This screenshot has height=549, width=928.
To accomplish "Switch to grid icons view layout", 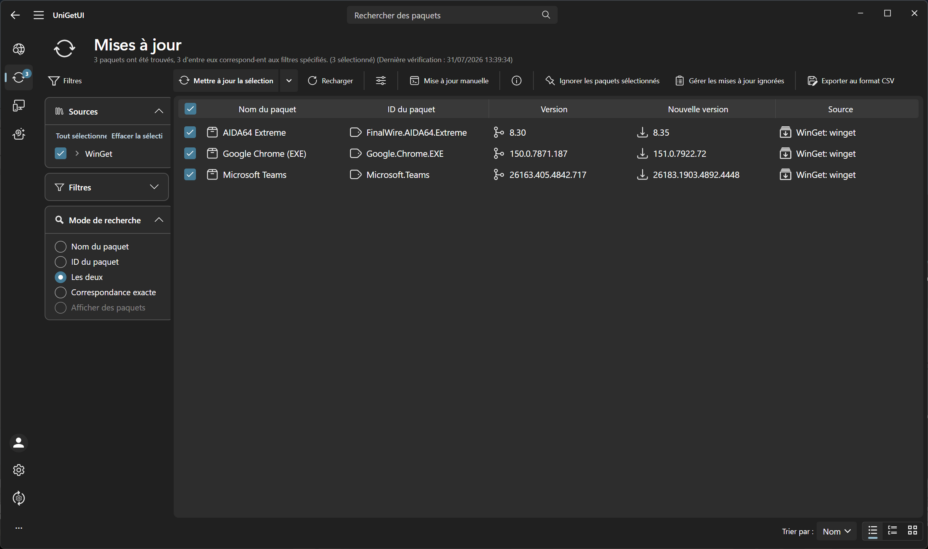I will point(913,531).
